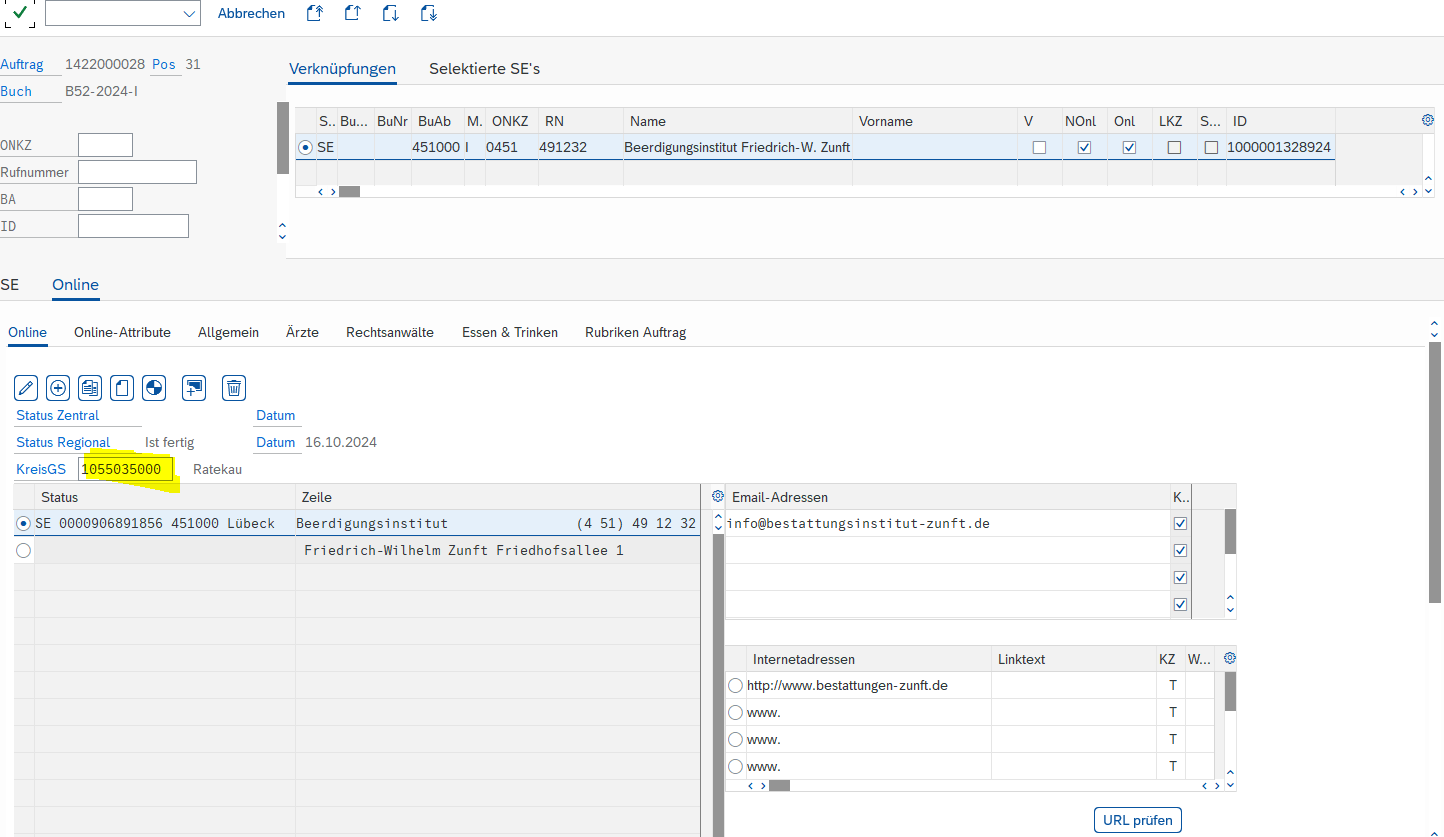This screenshot has height=837, width=1444.
Task: Go to next page toolbar icon
Action: point(391,13)
